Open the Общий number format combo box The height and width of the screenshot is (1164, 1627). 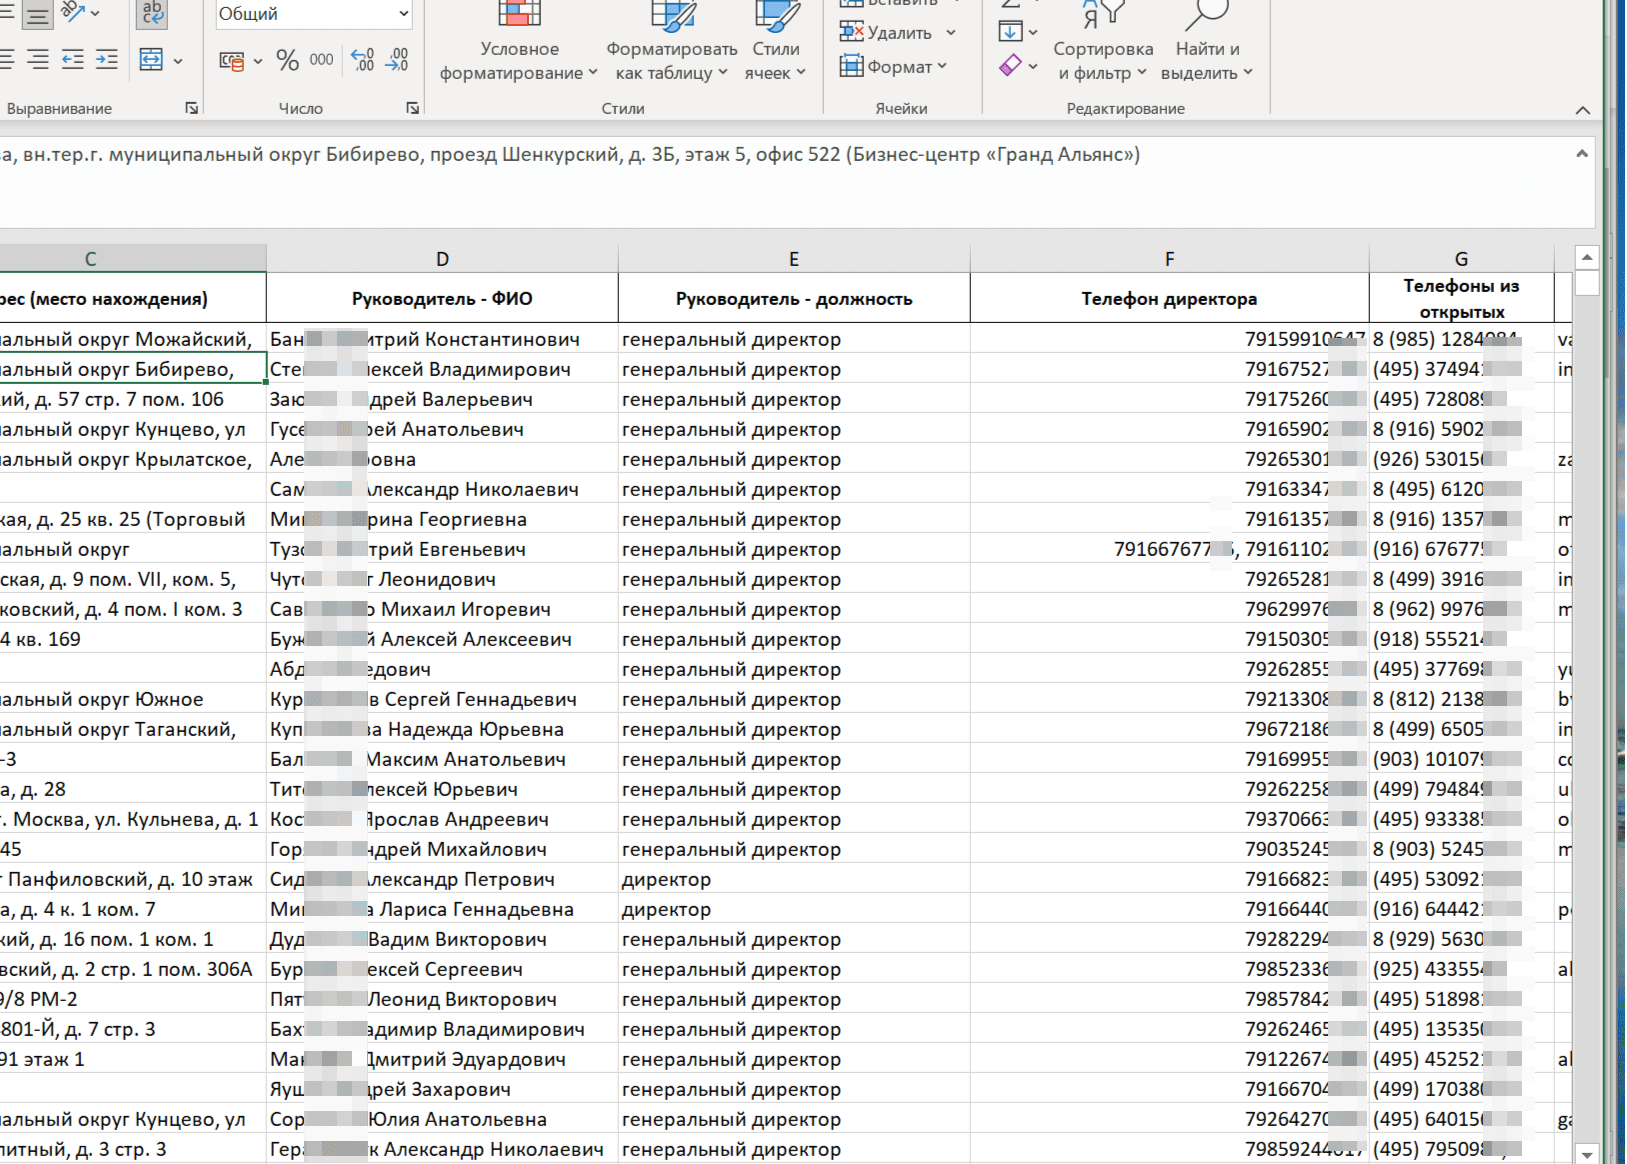[x=314, y=14]
